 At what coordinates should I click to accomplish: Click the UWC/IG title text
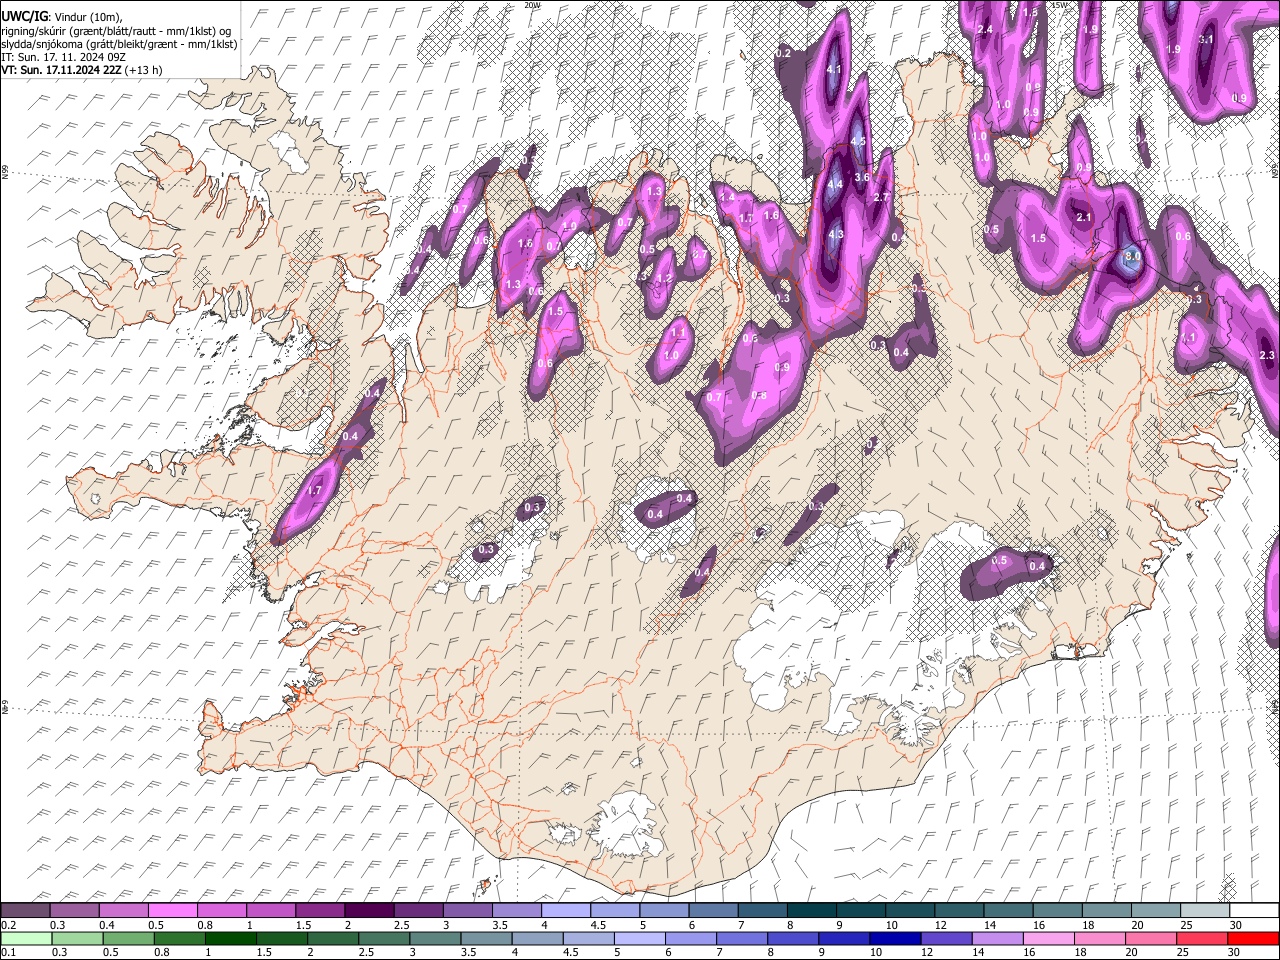(24, 15)
